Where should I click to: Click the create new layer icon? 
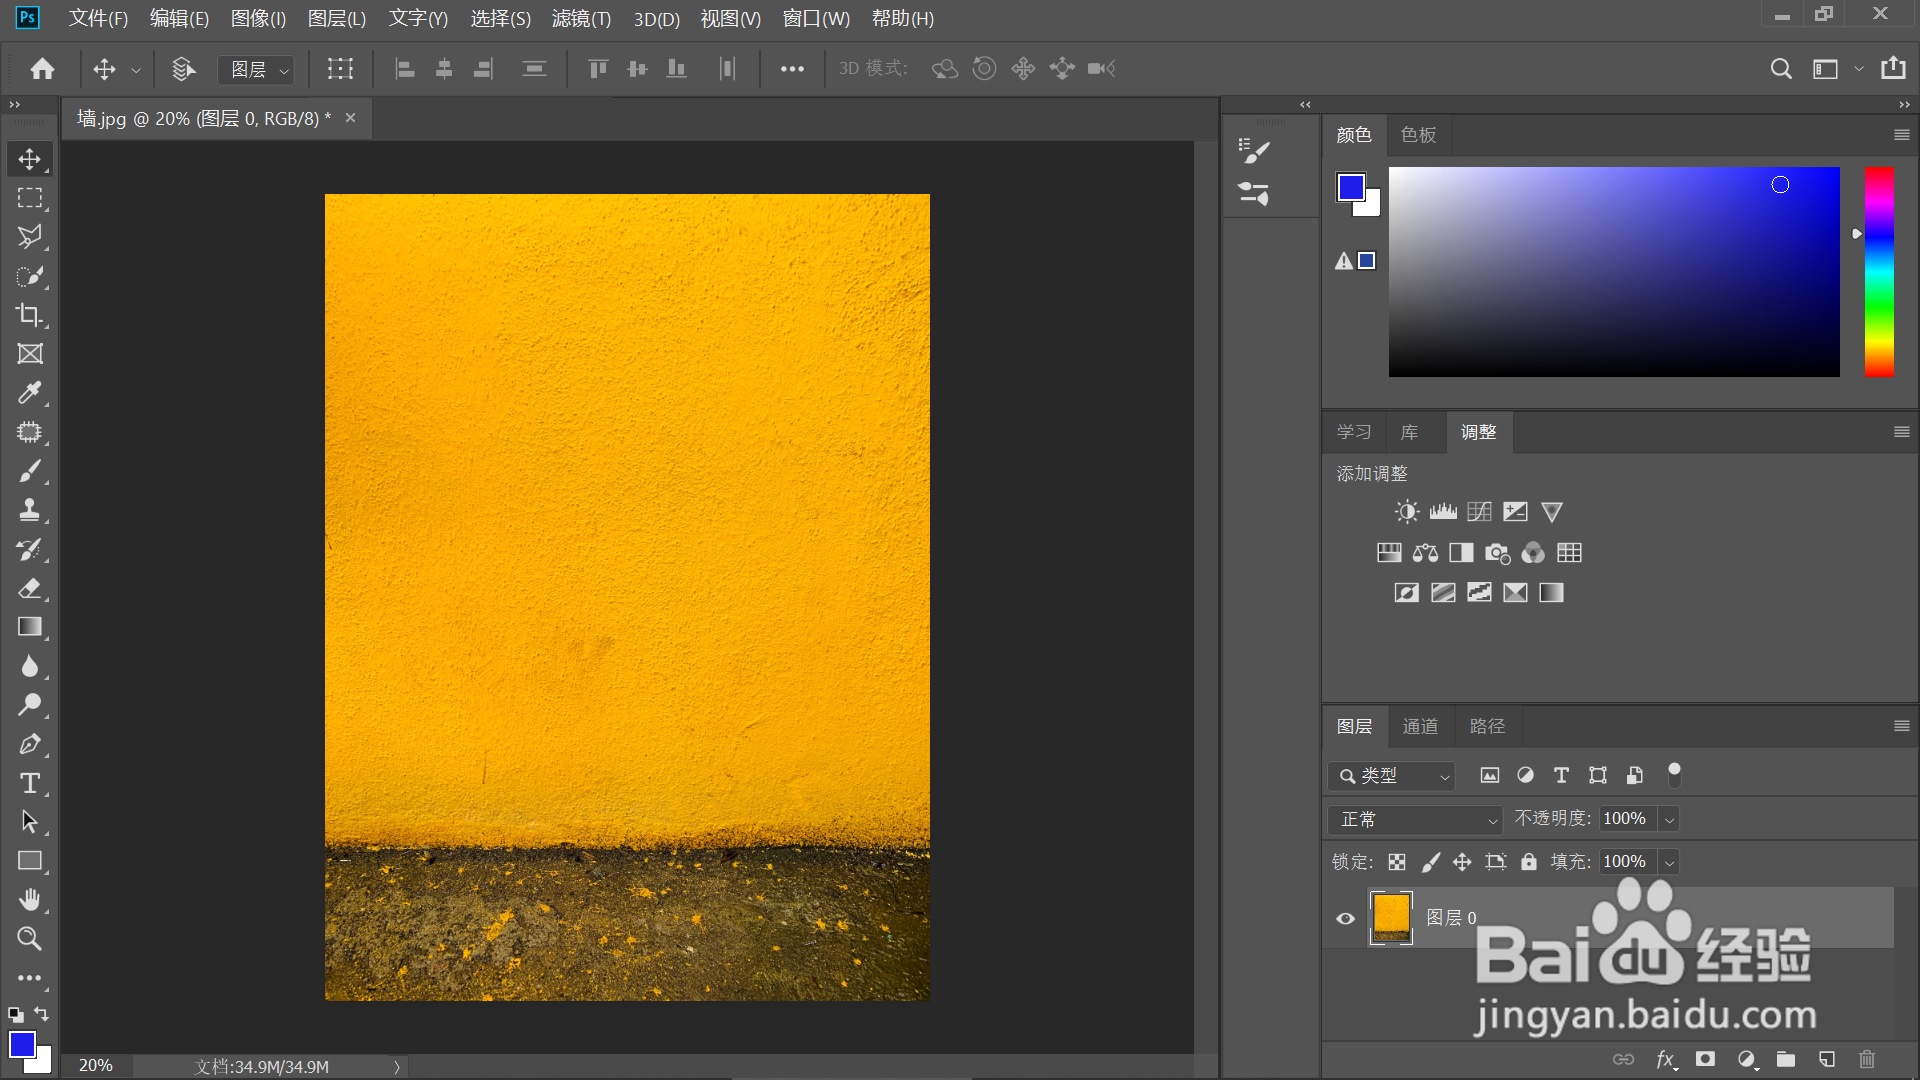1826,1059
